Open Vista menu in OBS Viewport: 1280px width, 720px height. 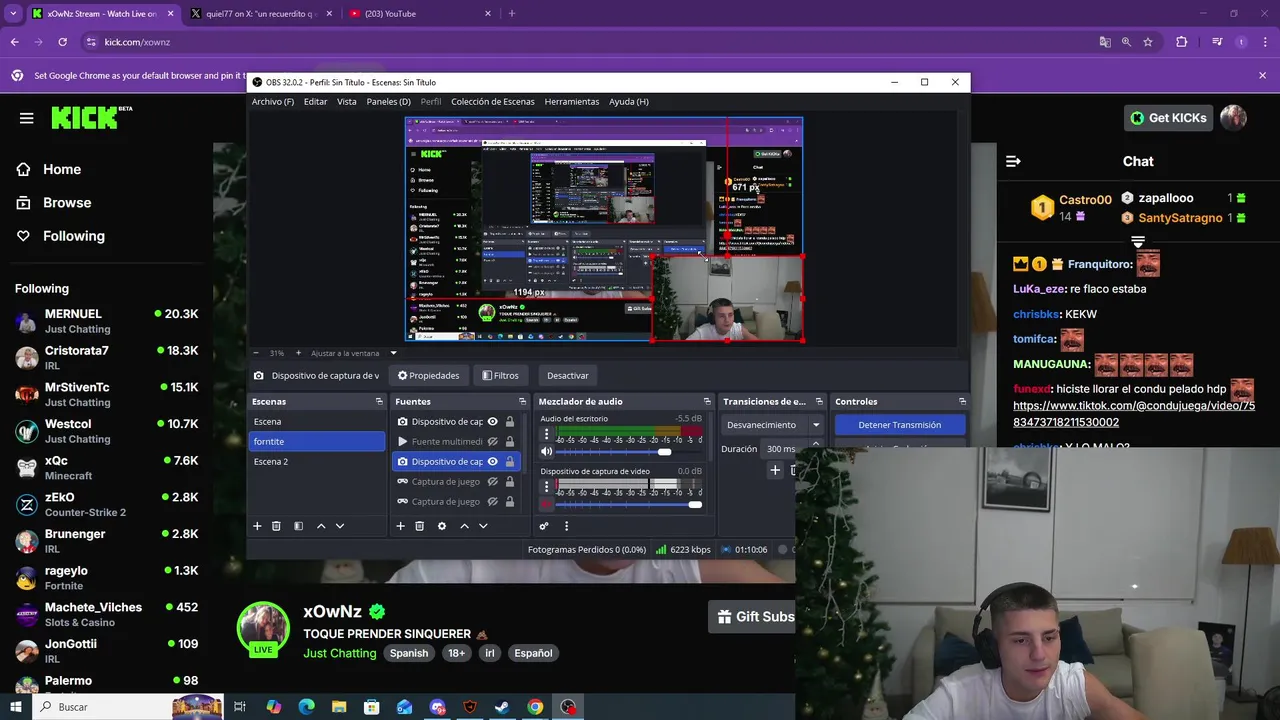click(347, 101)
